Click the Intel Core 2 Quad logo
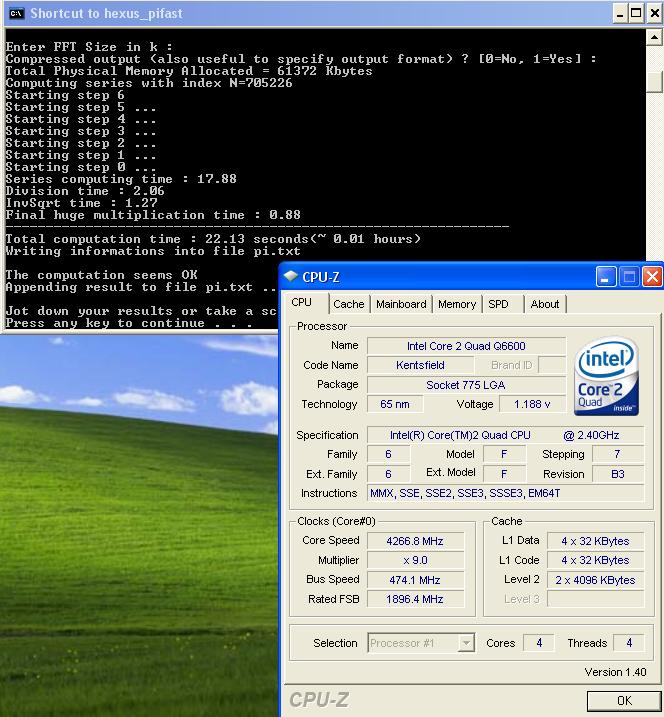Screen dimensions: 664x717 pyautogui.click(x=606, y=376)
